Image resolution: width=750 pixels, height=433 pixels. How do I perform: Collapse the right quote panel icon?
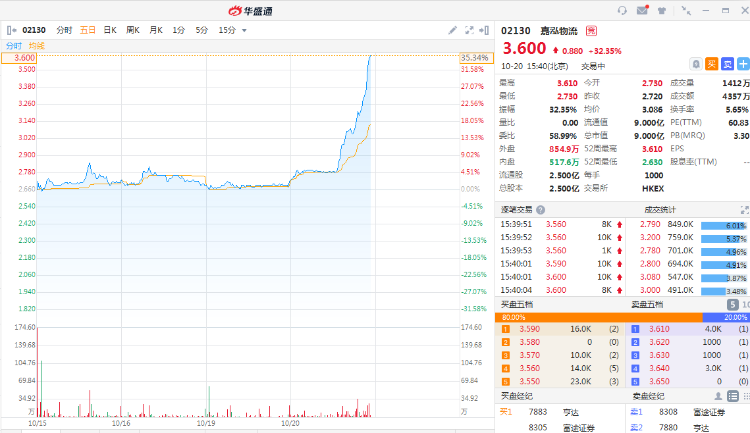(484, 30)
